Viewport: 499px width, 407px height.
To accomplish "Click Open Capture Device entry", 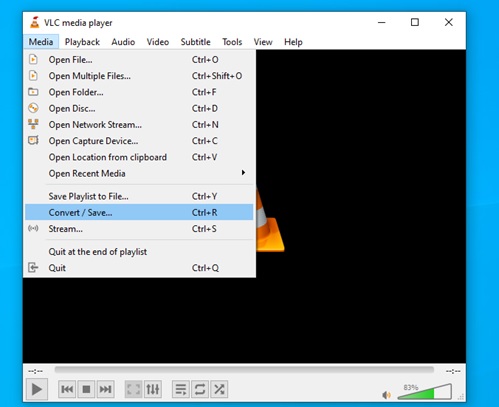I will [139, 141].
